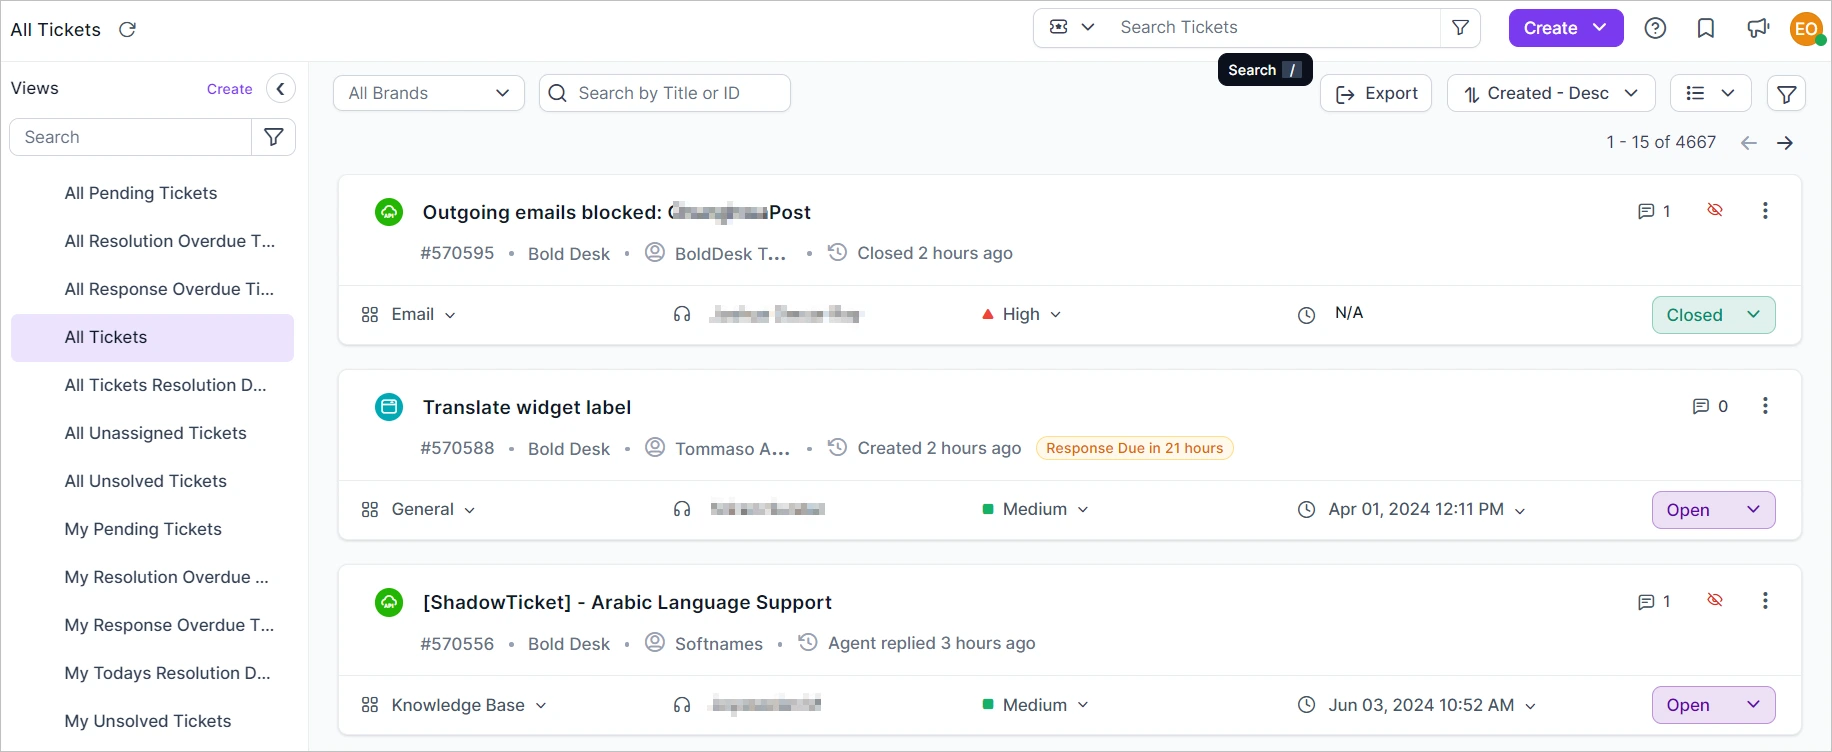
Task: Toggle hidden-eye icon on ShadowTicket Arabic ticket
Action: [1715, 600]
